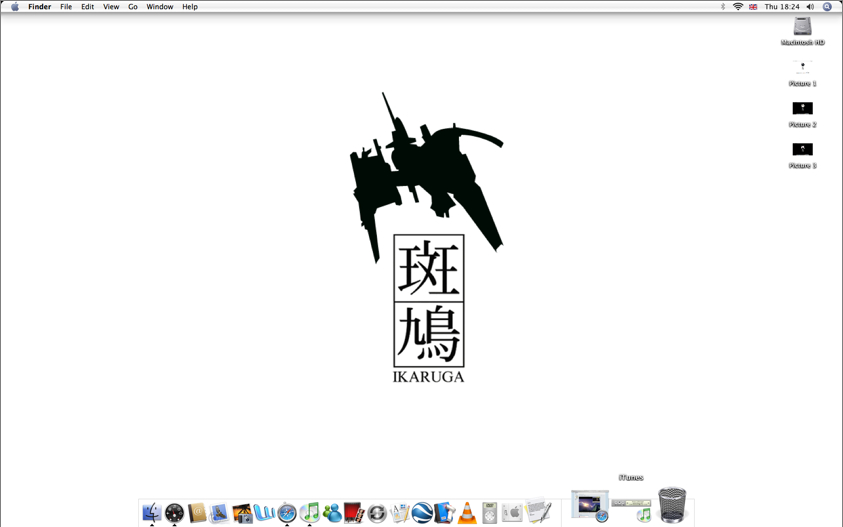
Task: Restore the minimized Safari window in Dock
Action: (x=589, y=506)
